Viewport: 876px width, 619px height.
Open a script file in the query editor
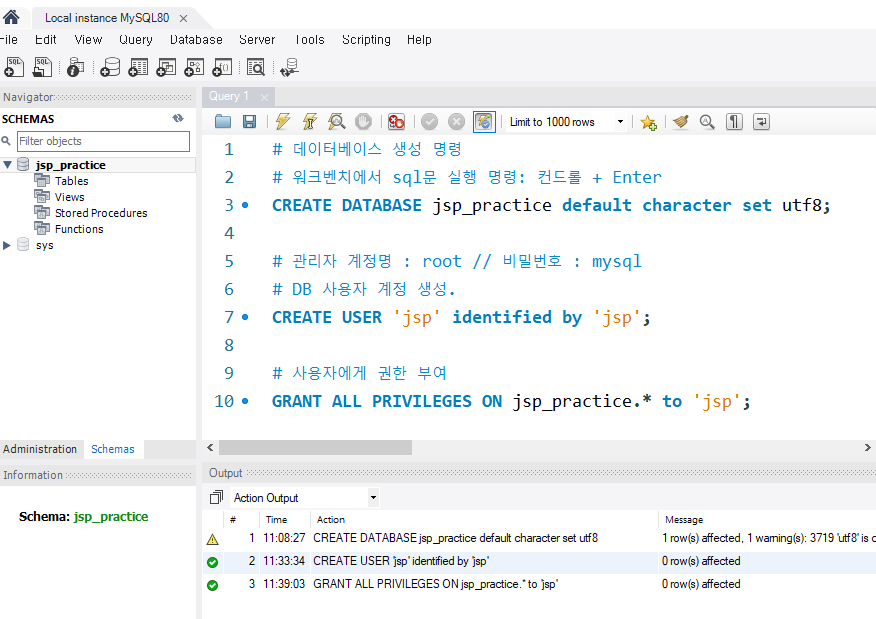coord(223,121)
